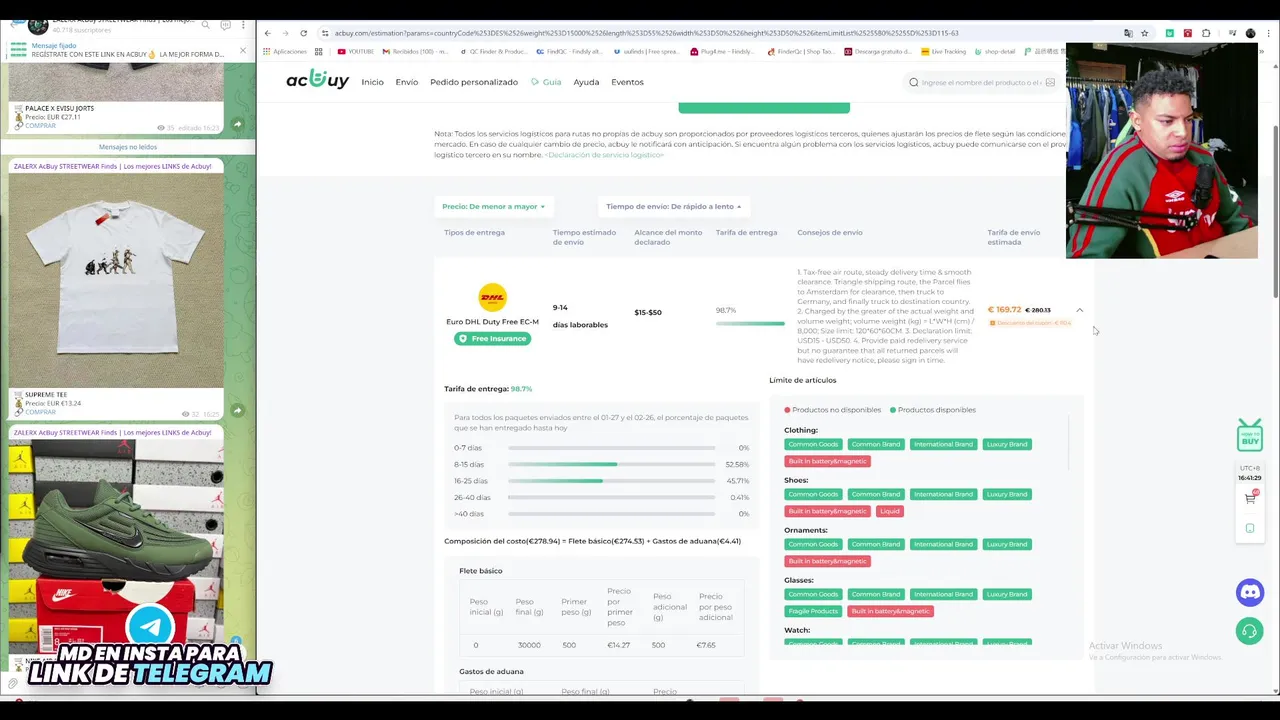Open the shopping cart sidebar icon
This screenshot has height=720, width=1280.
coord(1250,497)
